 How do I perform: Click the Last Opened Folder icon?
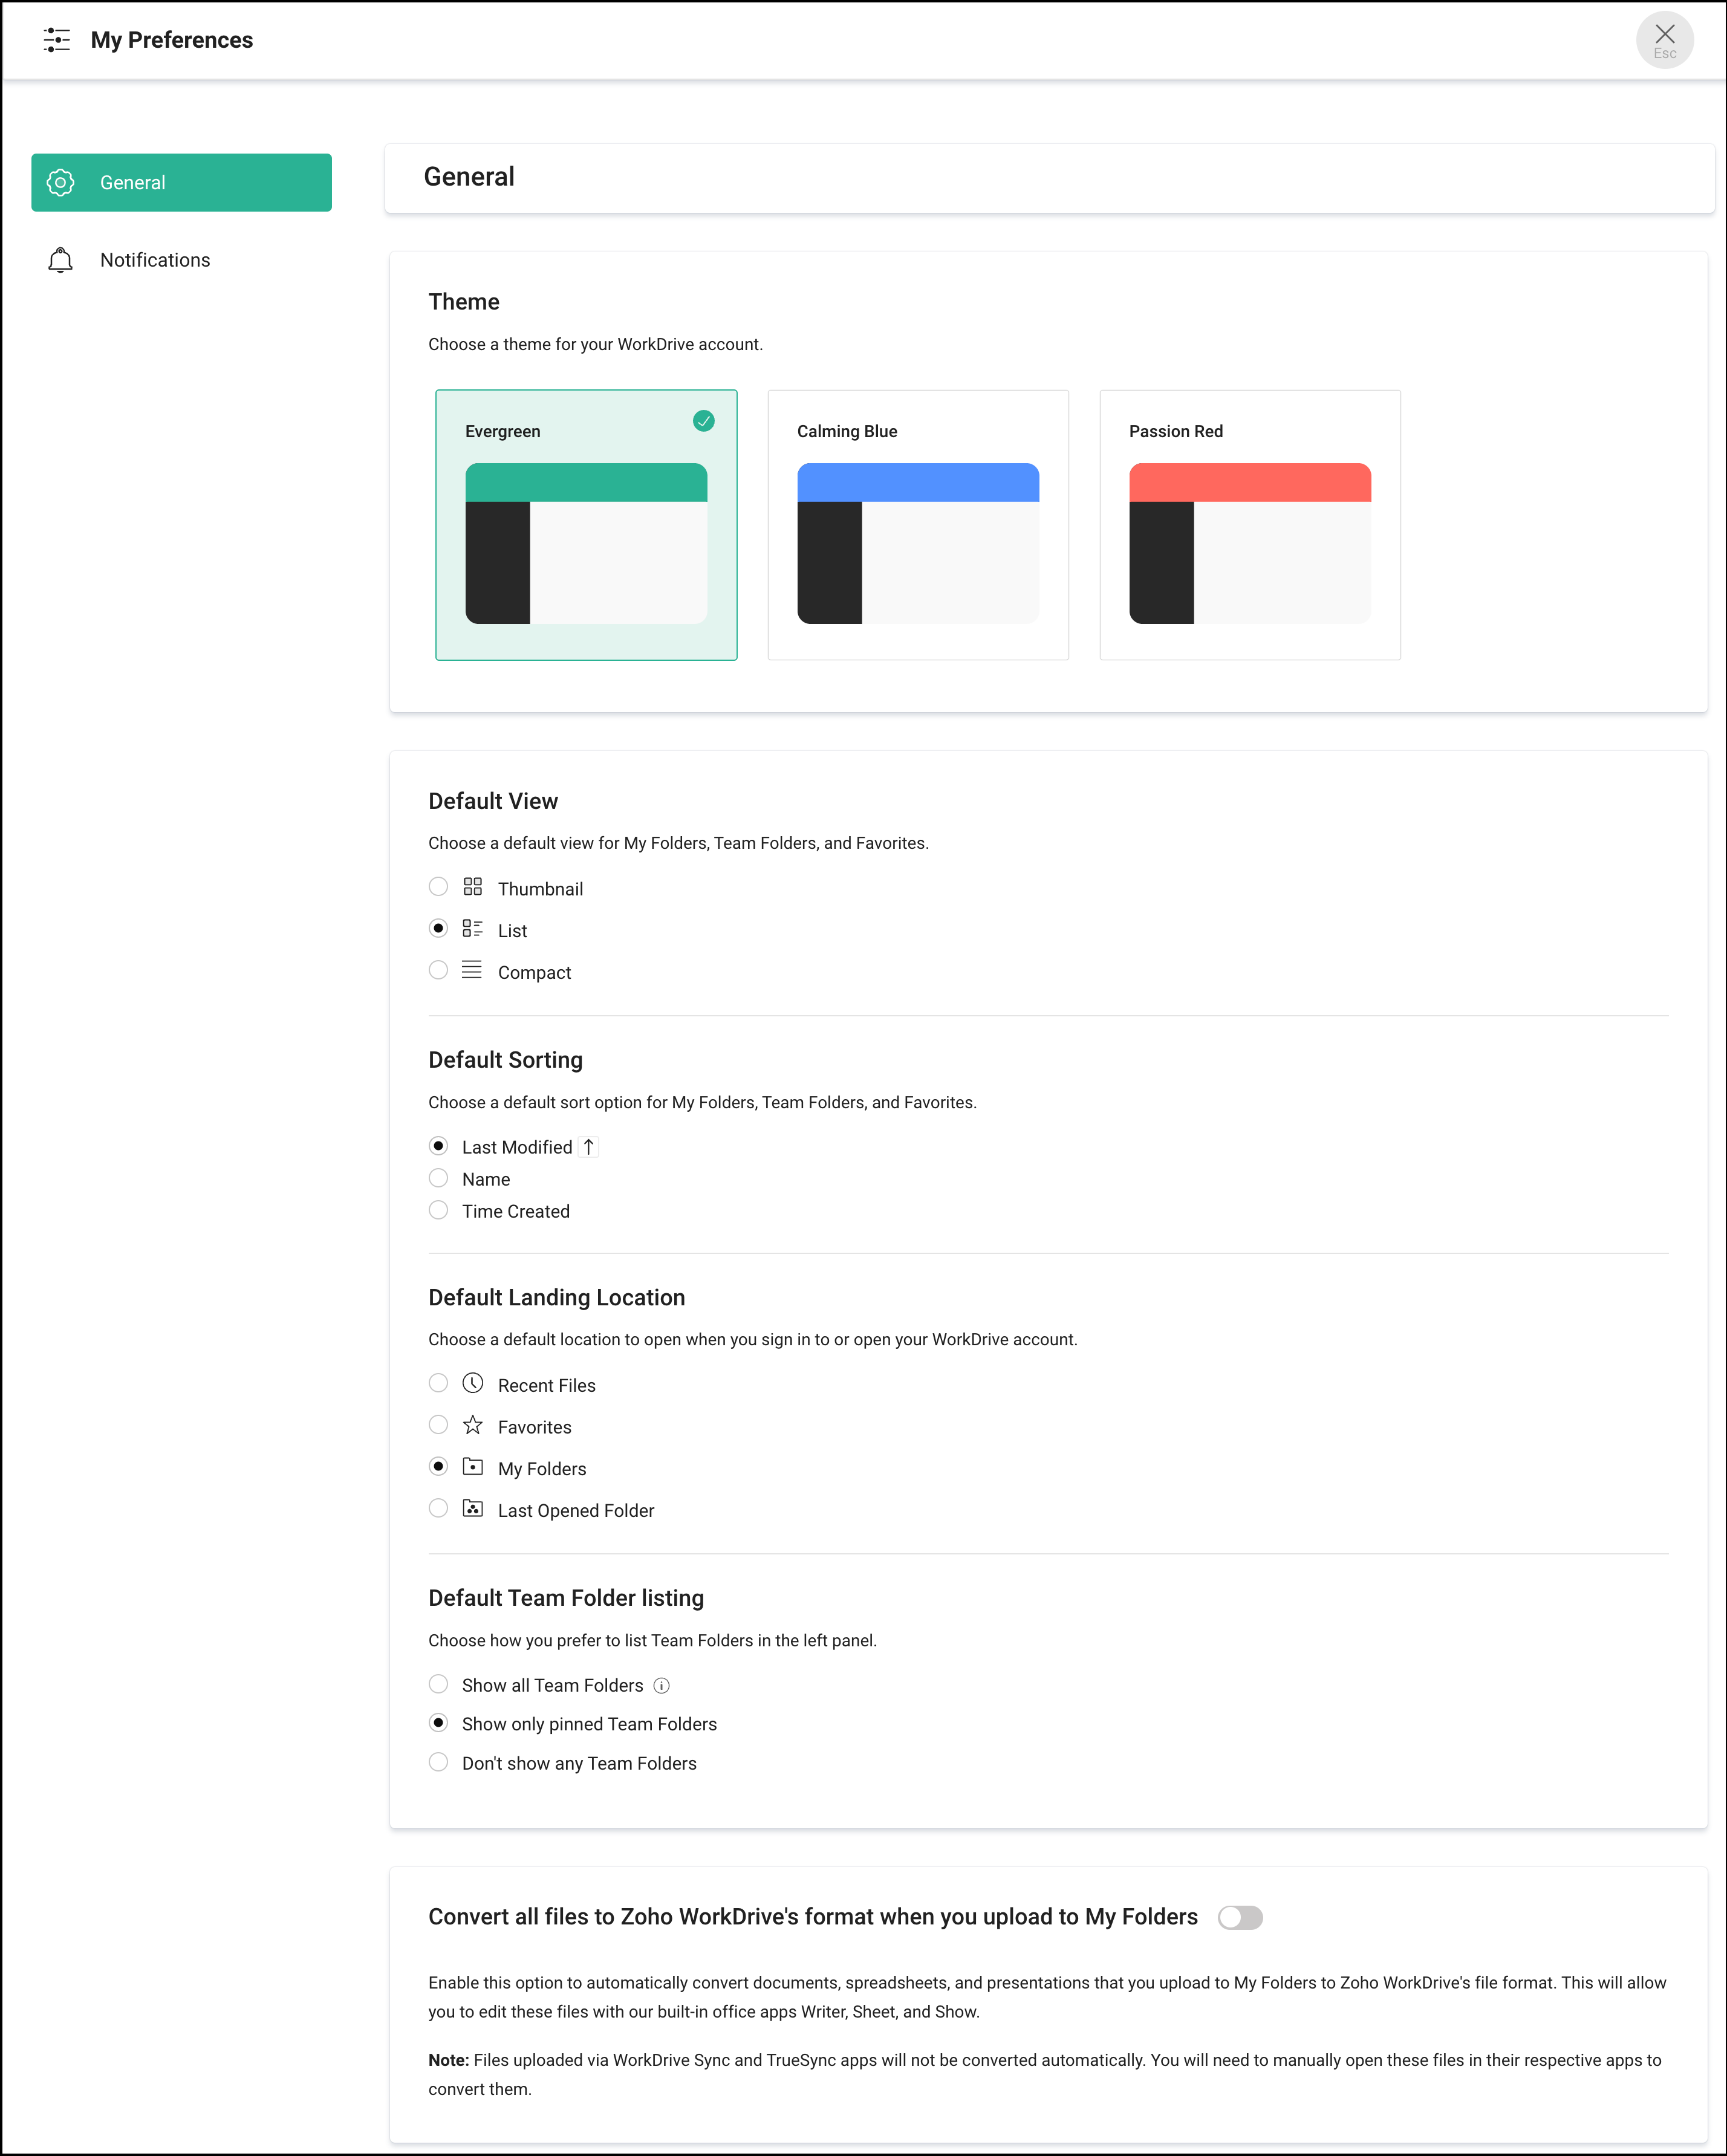point(473,1509)
